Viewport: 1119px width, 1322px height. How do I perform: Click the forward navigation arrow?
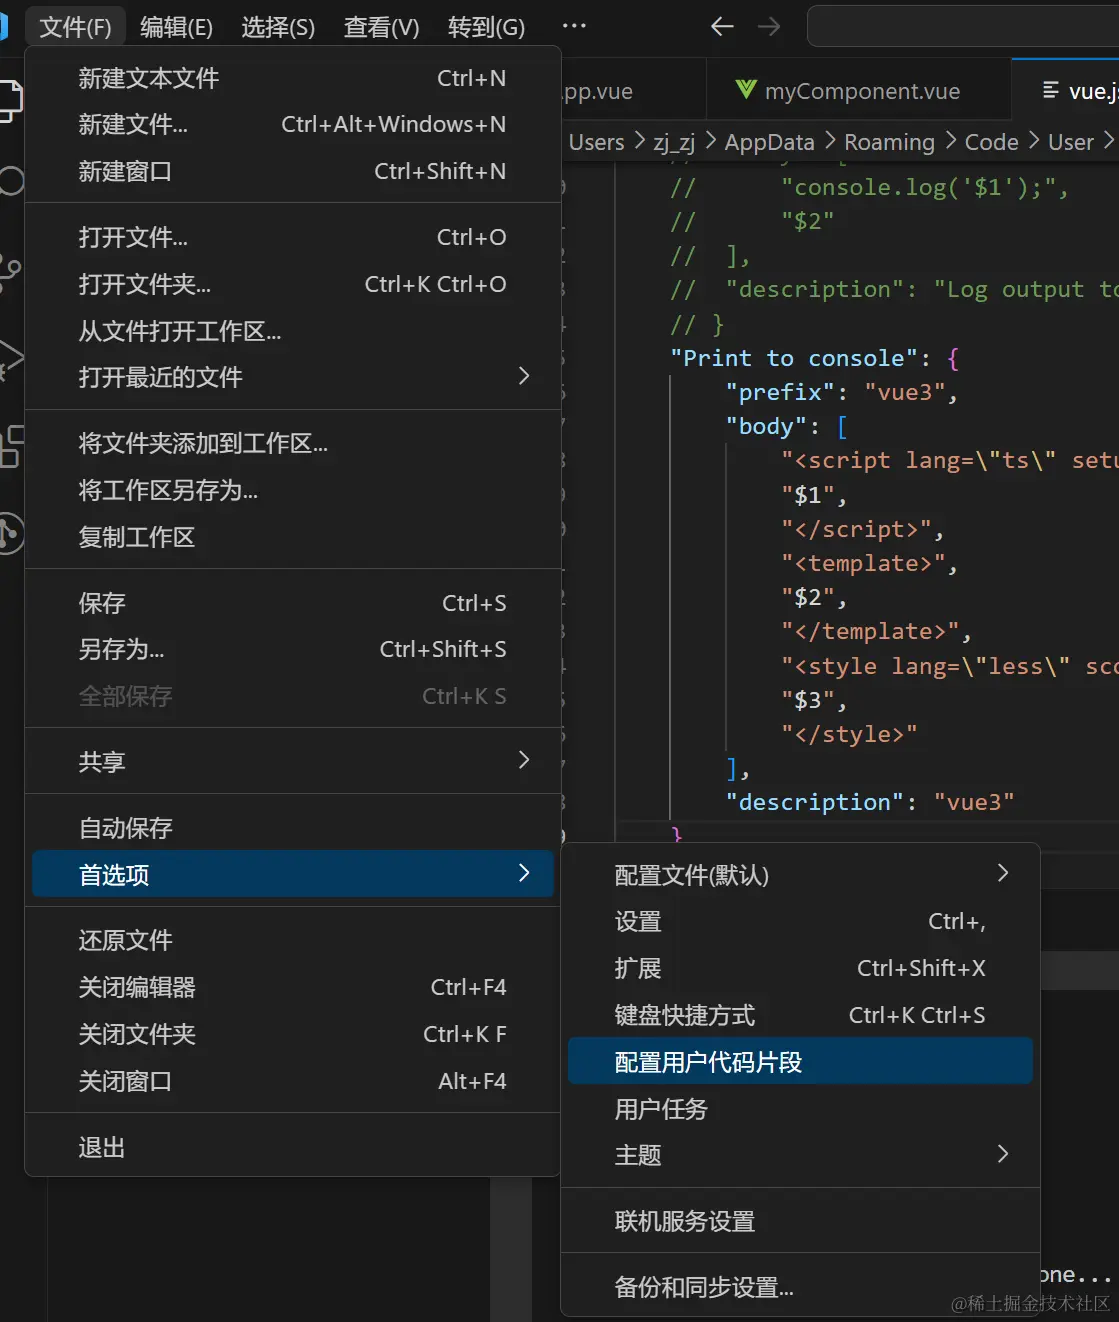point(769,27)
